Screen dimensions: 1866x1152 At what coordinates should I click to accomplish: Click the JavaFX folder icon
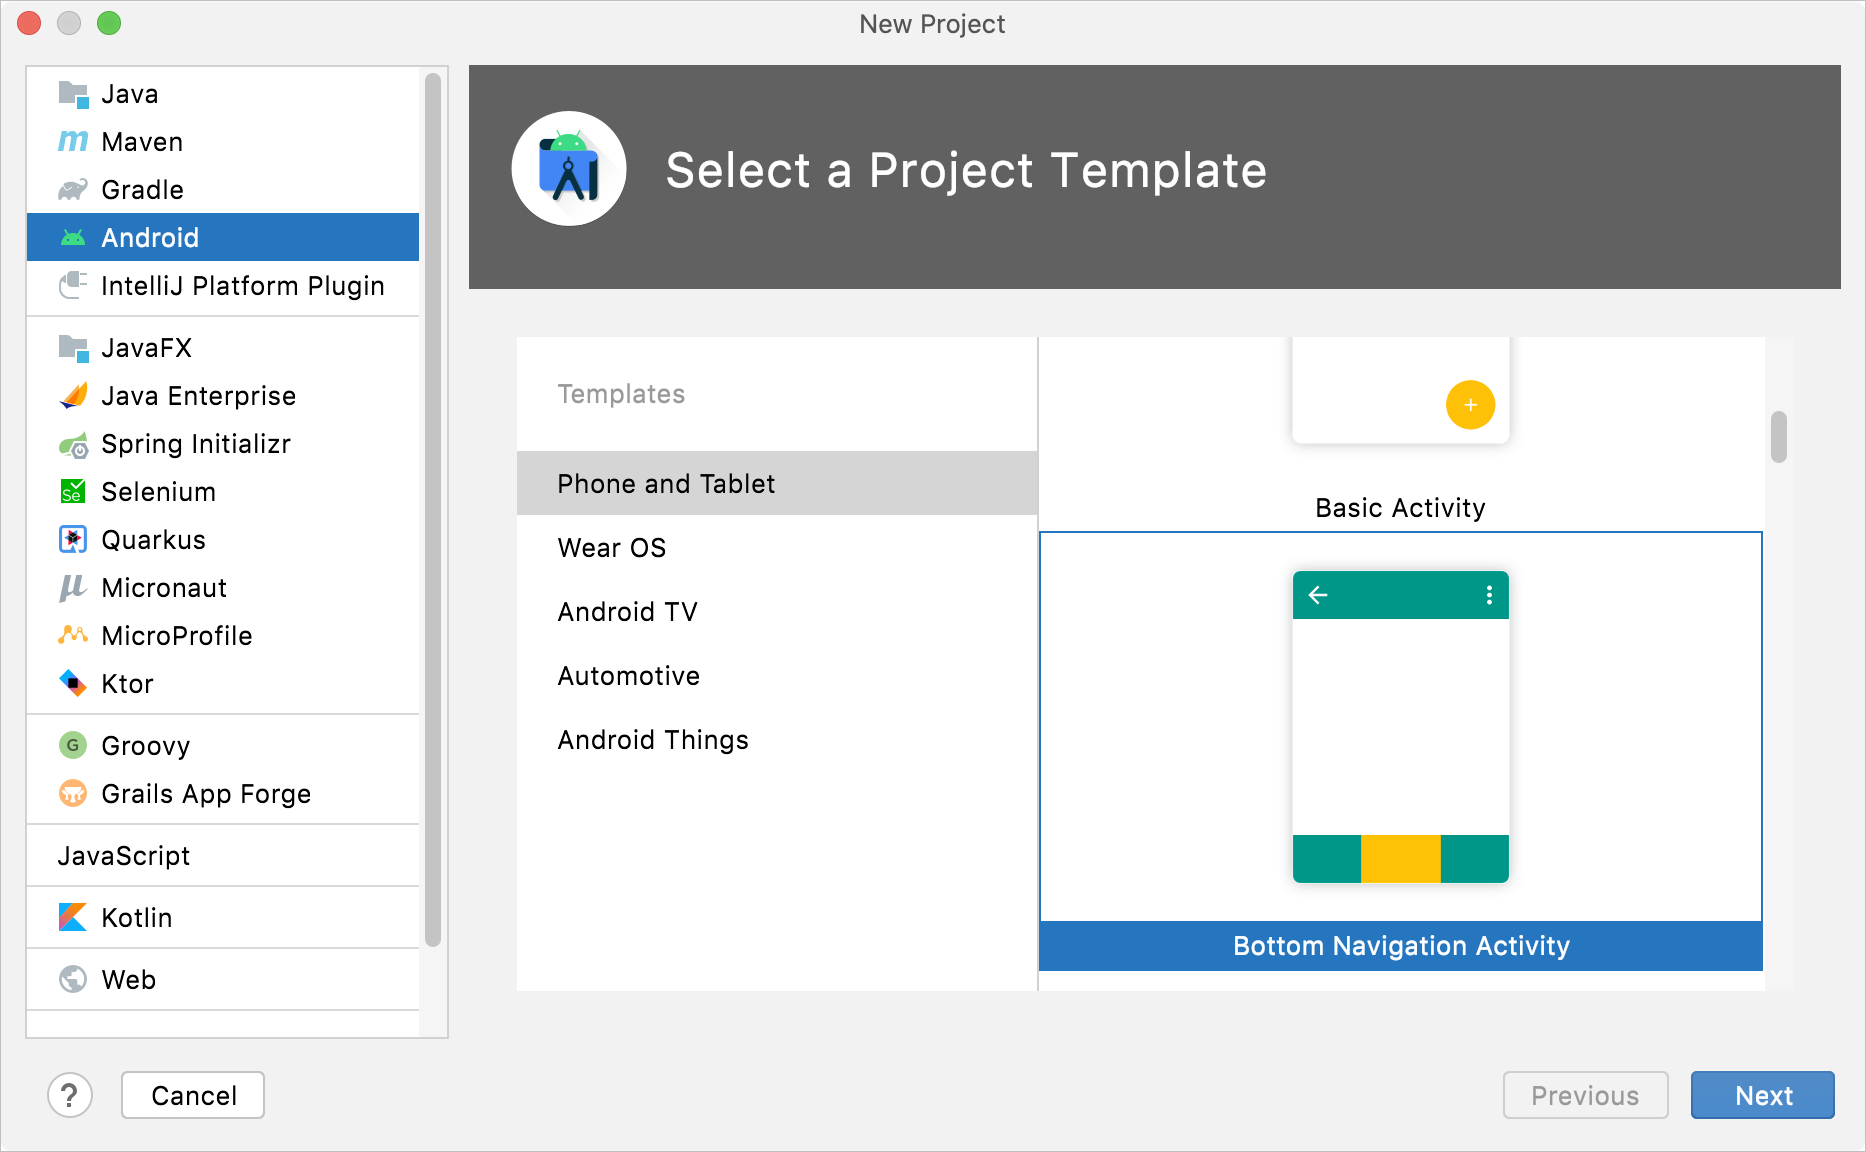tap(74, 348)
